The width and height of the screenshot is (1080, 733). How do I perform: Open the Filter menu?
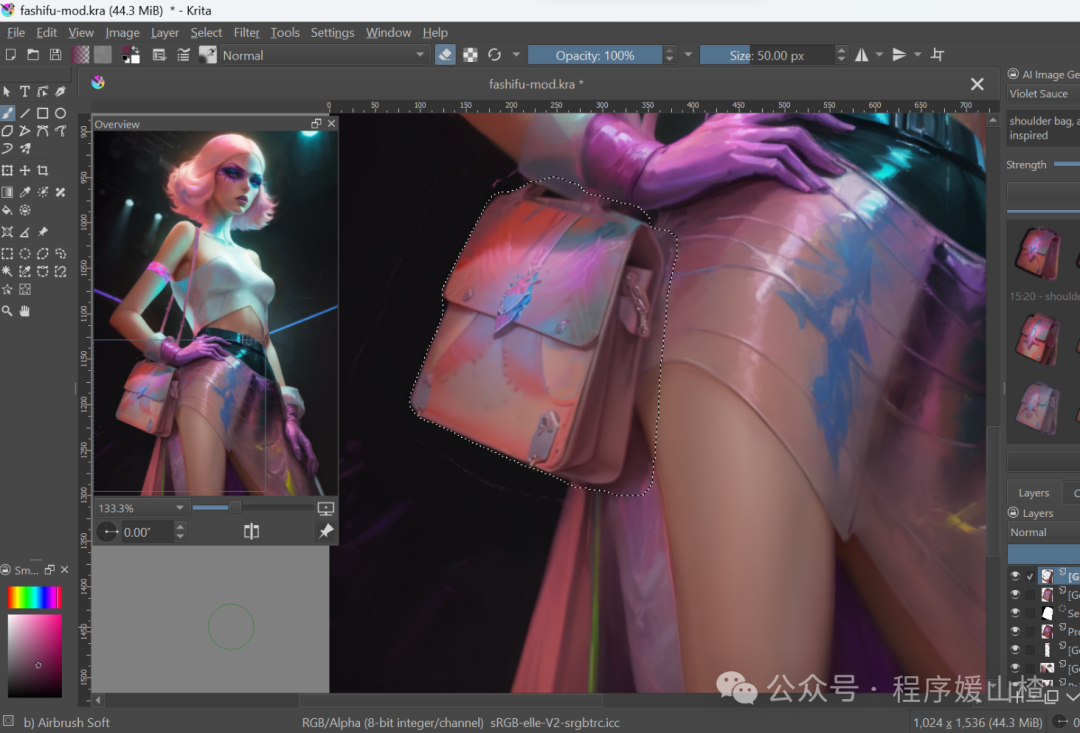[246, 32]
